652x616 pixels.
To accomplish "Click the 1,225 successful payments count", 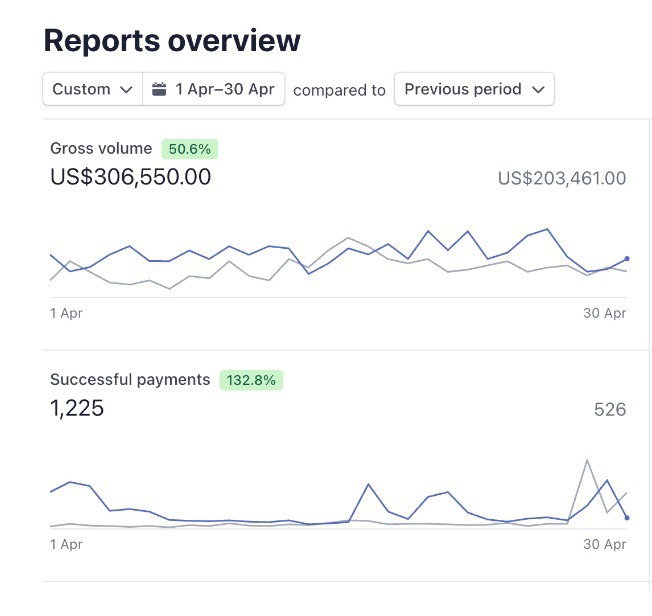I will click(77, 408).
